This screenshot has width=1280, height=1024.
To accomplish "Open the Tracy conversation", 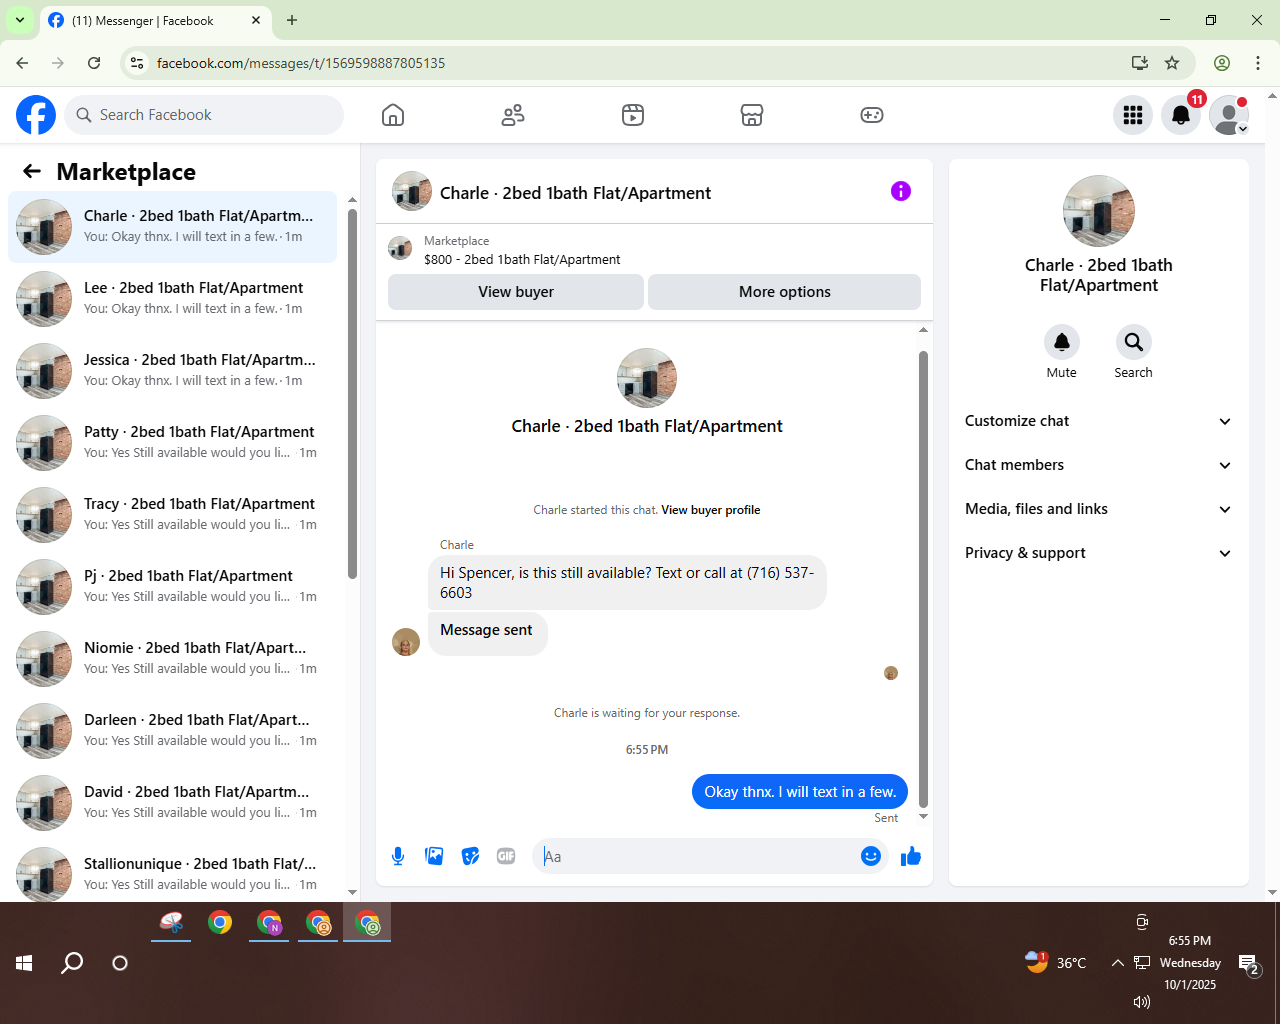I will [173, 515].
